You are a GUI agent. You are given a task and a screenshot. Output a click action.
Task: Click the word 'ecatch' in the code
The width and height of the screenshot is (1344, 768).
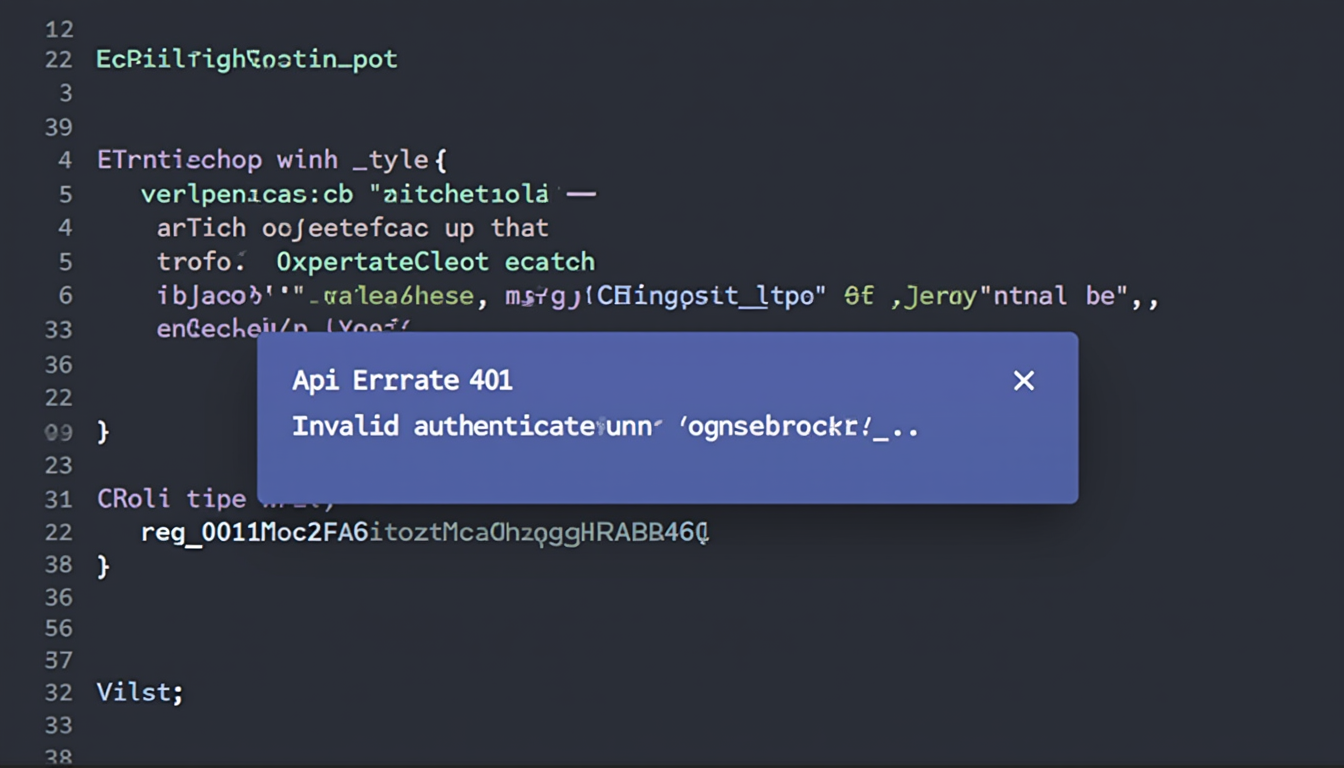click(x=550, y=262)
